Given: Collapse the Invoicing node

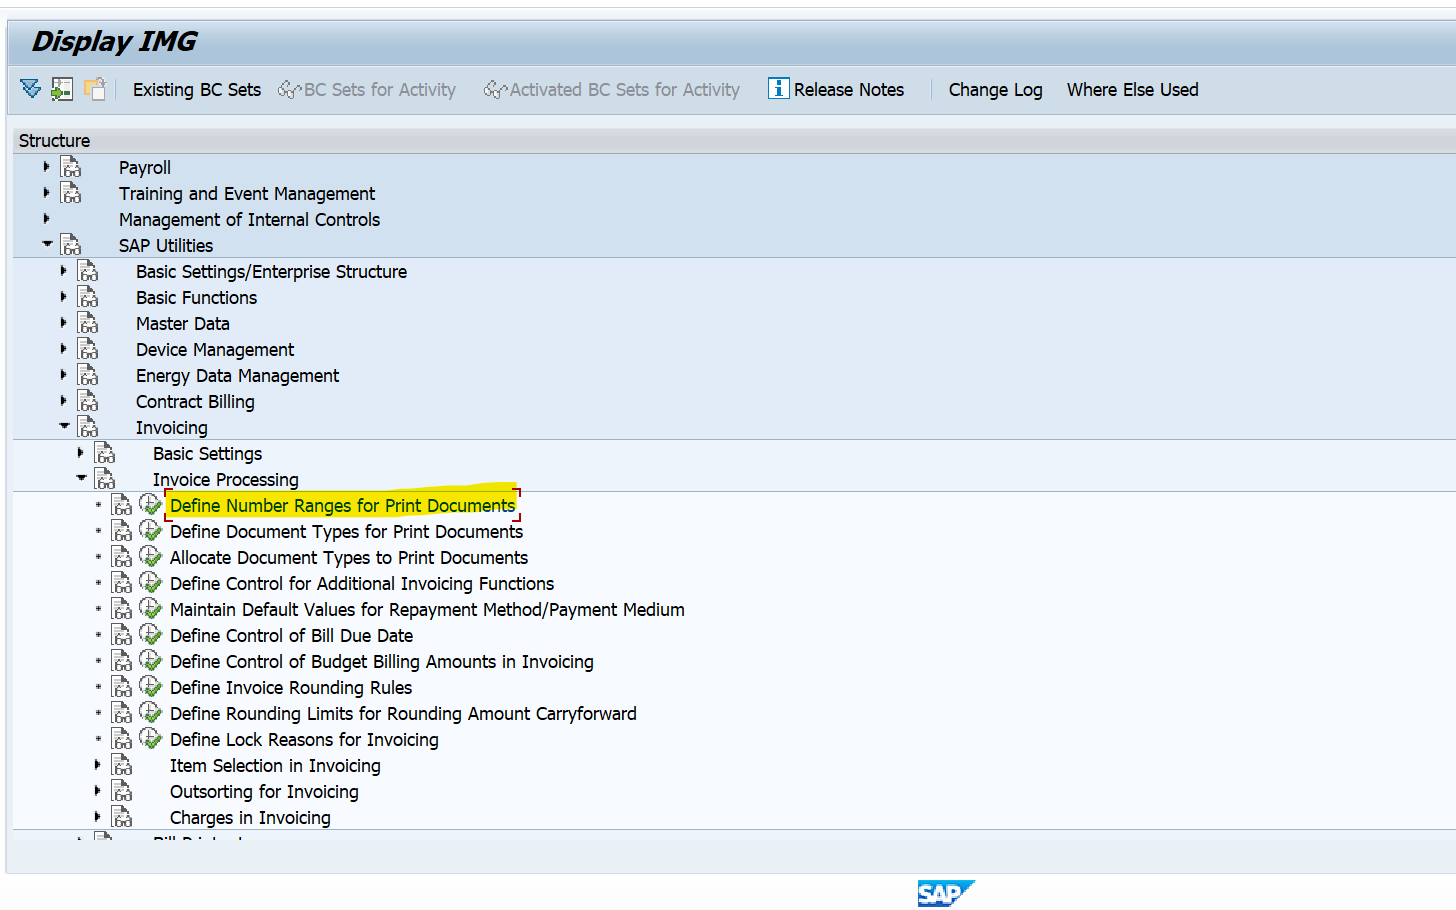Looking at the screenshot, I should [64, 425].
